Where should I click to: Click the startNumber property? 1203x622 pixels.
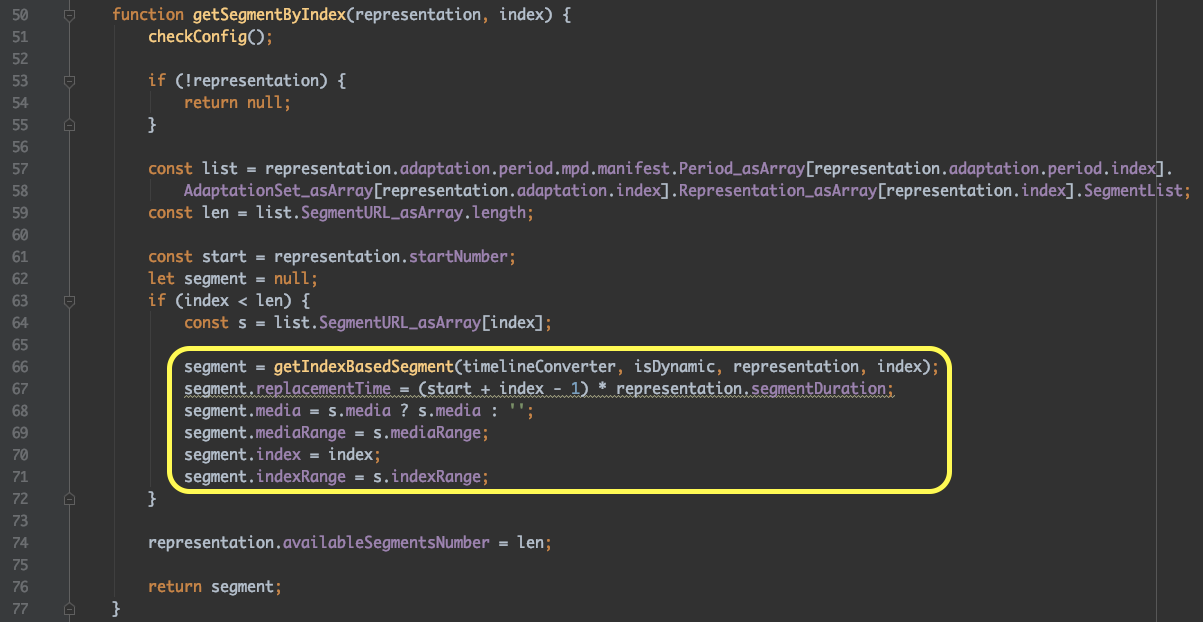pyautogui.click(x=459, y=257)
